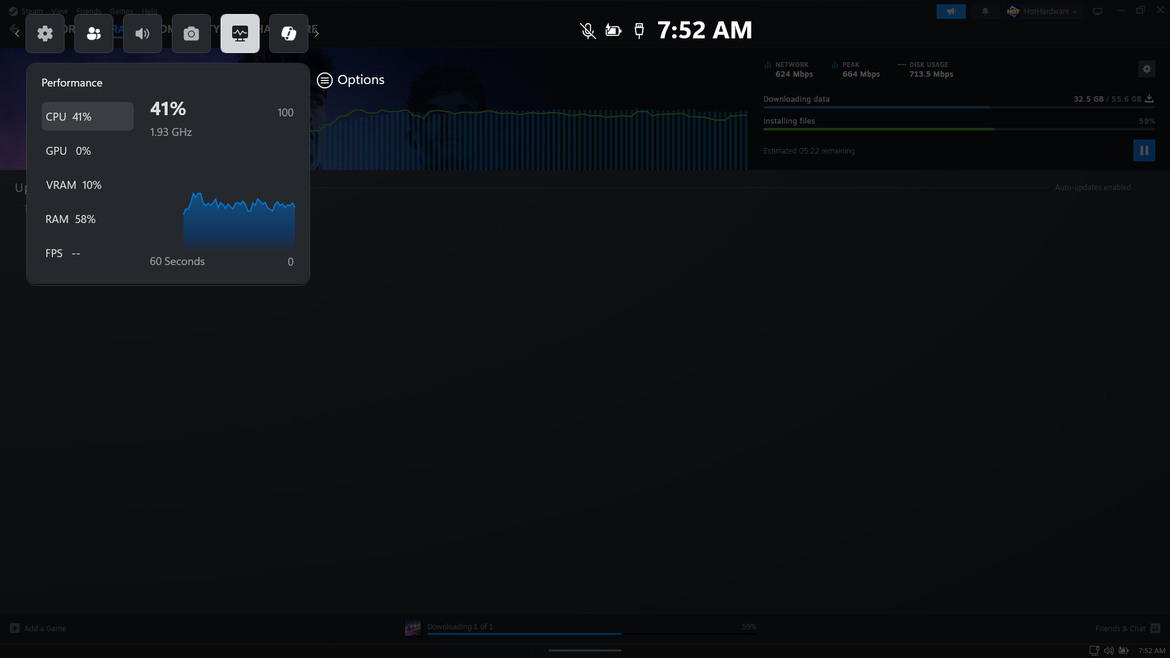Viewport: 1170px width, 658px height.
Task: Open the Copilot widget icon
Action: coord(288,34)
